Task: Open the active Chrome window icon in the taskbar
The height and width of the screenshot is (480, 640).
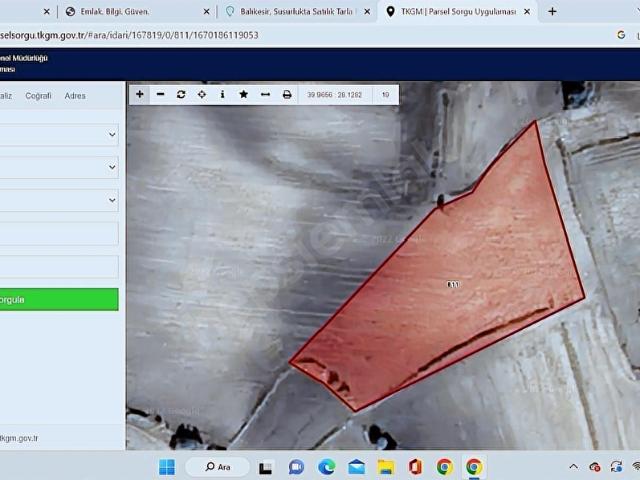Action: pyautogui.click(x=474, y=467)
